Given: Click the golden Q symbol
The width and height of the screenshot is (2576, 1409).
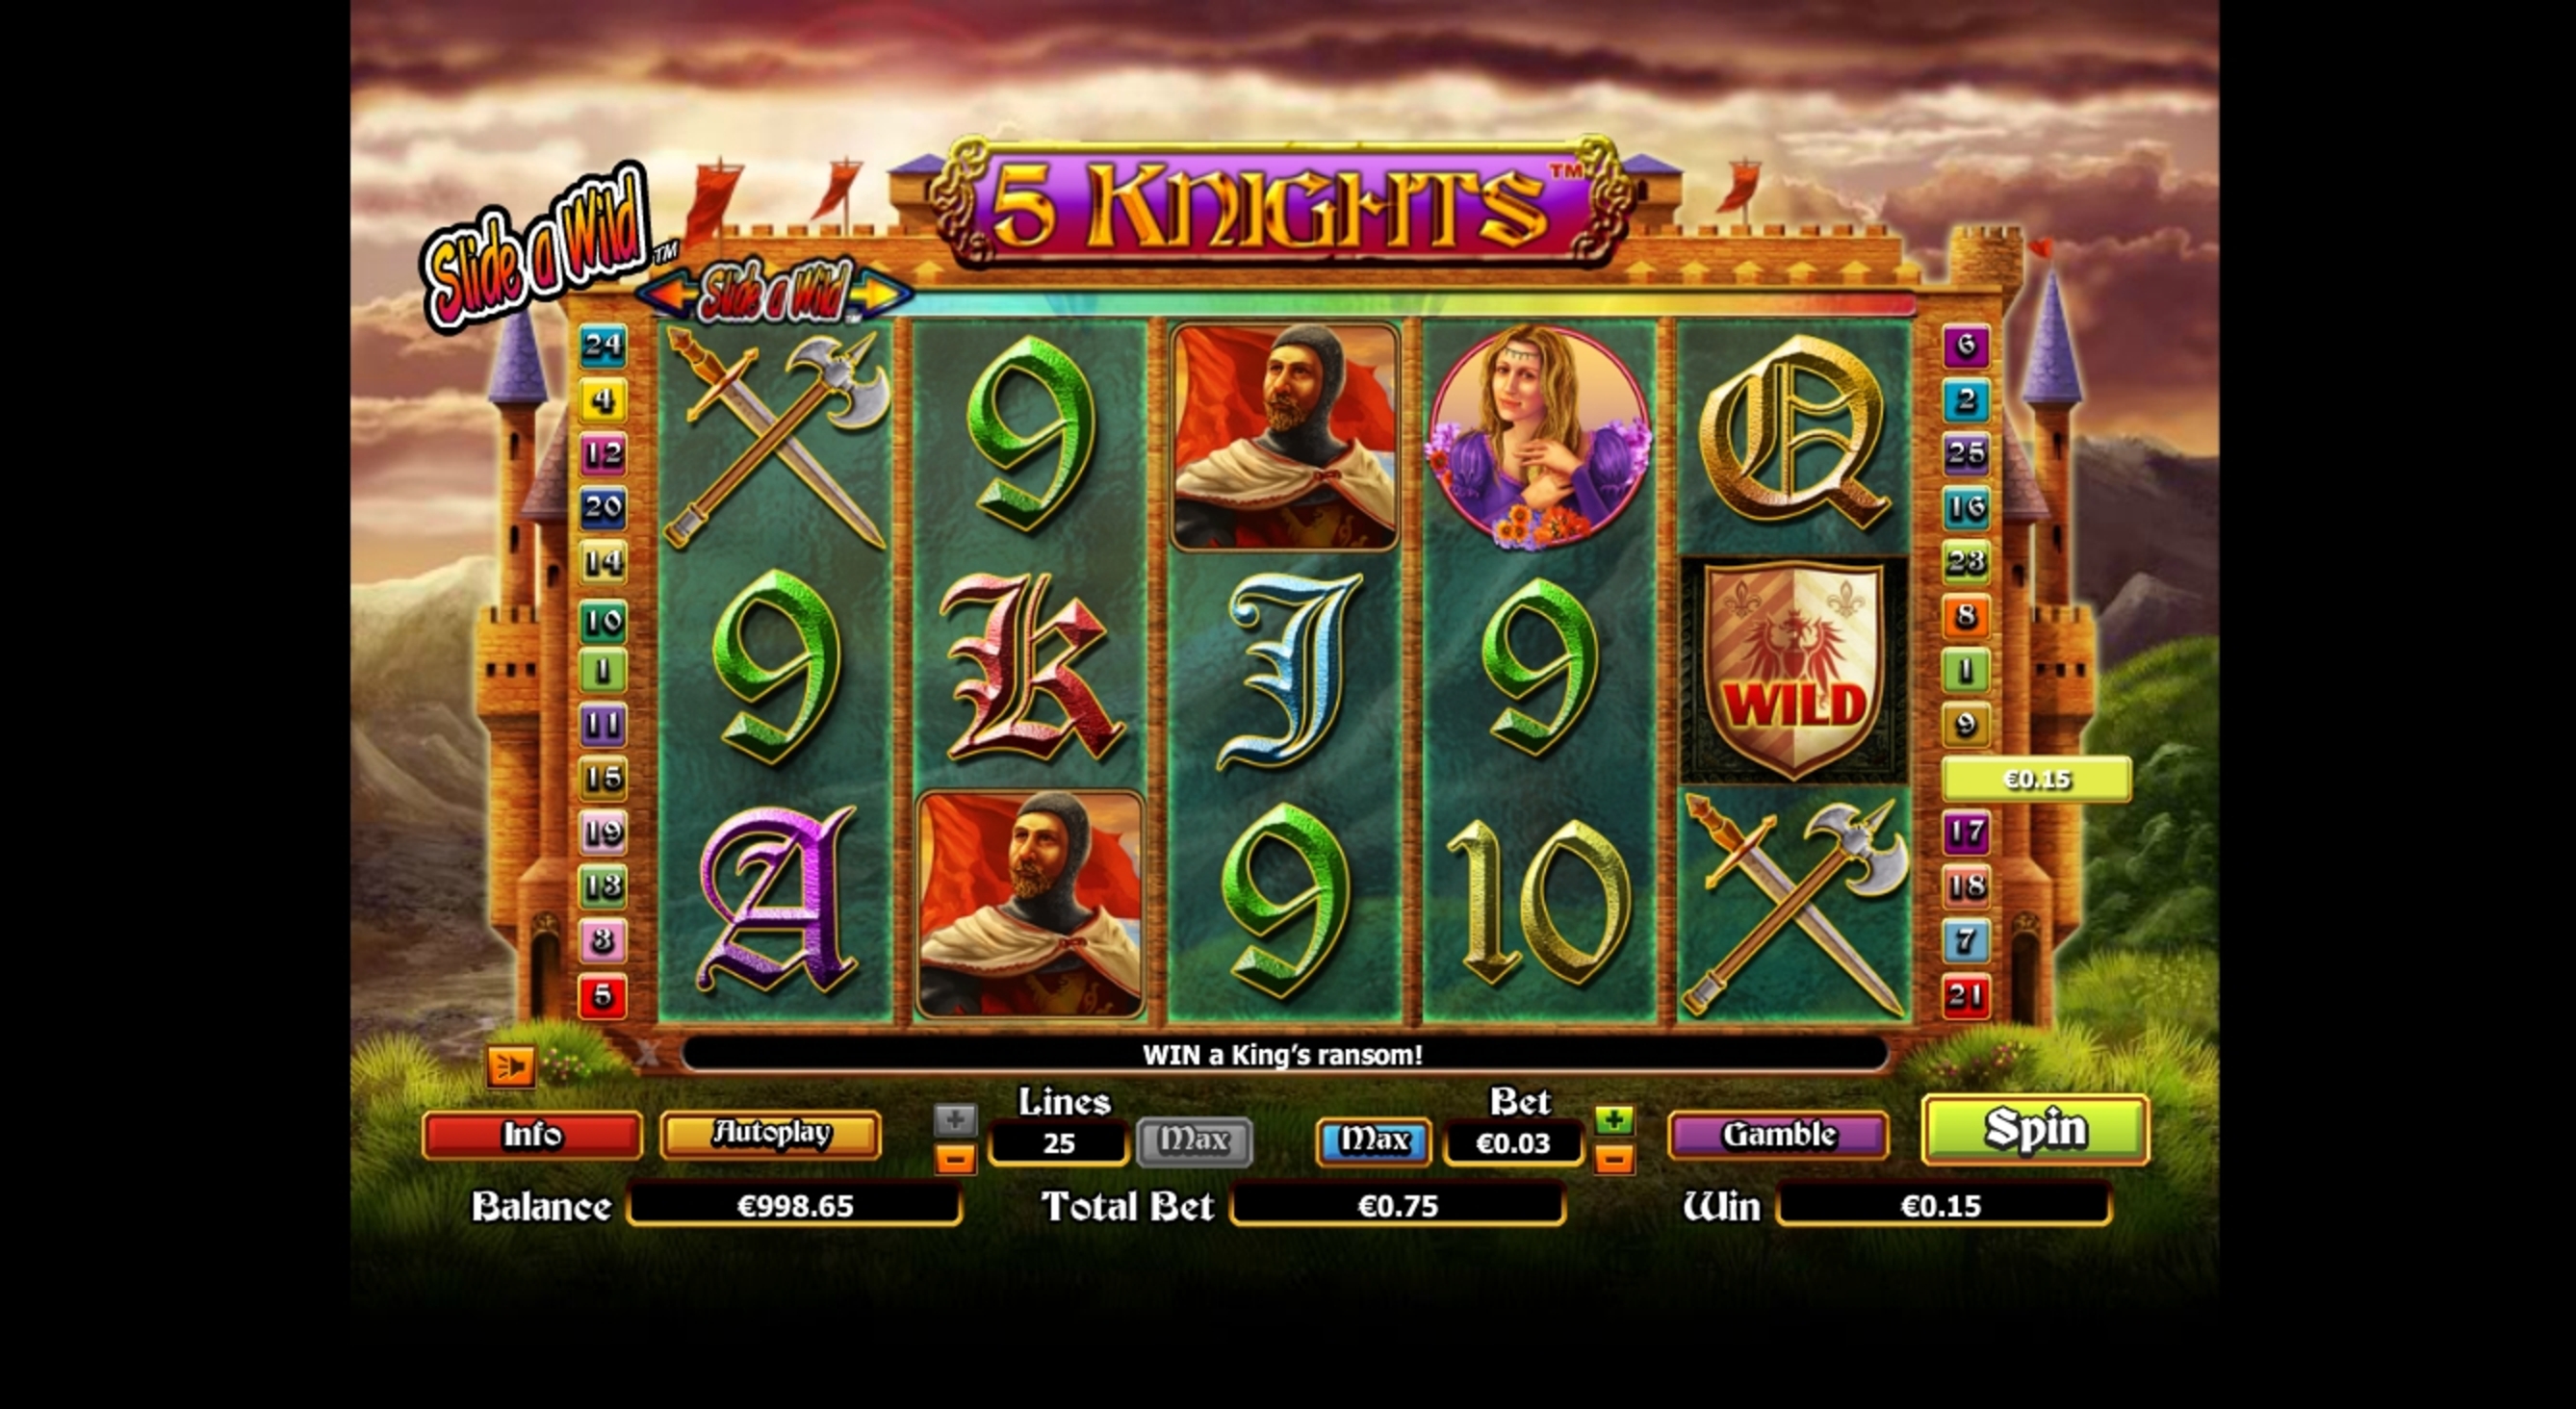Looking at the screenshot, I should 1794,433.
